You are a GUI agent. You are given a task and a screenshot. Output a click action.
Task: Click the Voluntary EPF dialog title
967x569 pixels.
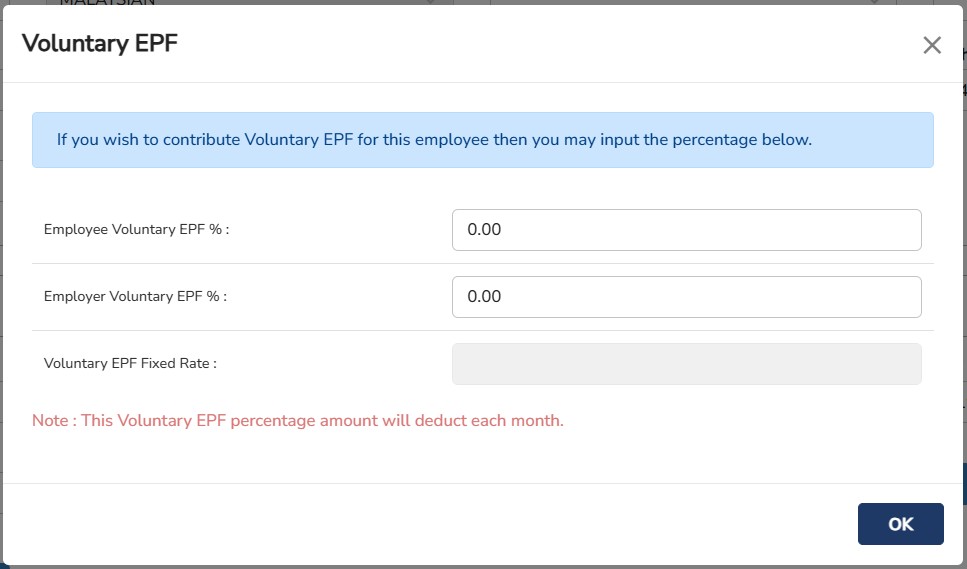pyautogui.click(x=100, y=44)
